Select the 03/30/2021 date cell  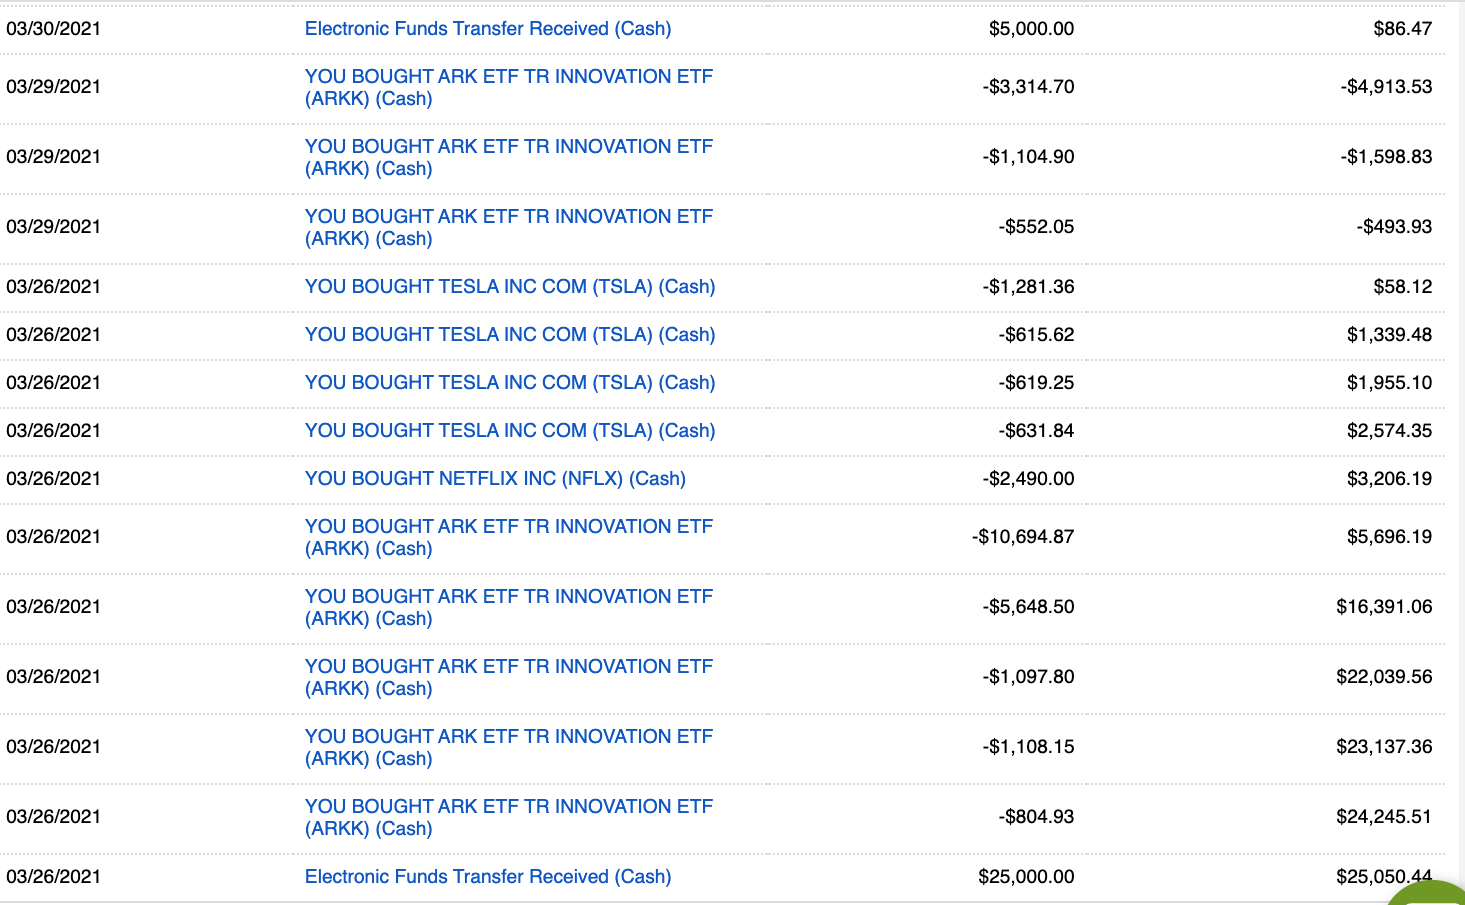(x=54, y=29)
